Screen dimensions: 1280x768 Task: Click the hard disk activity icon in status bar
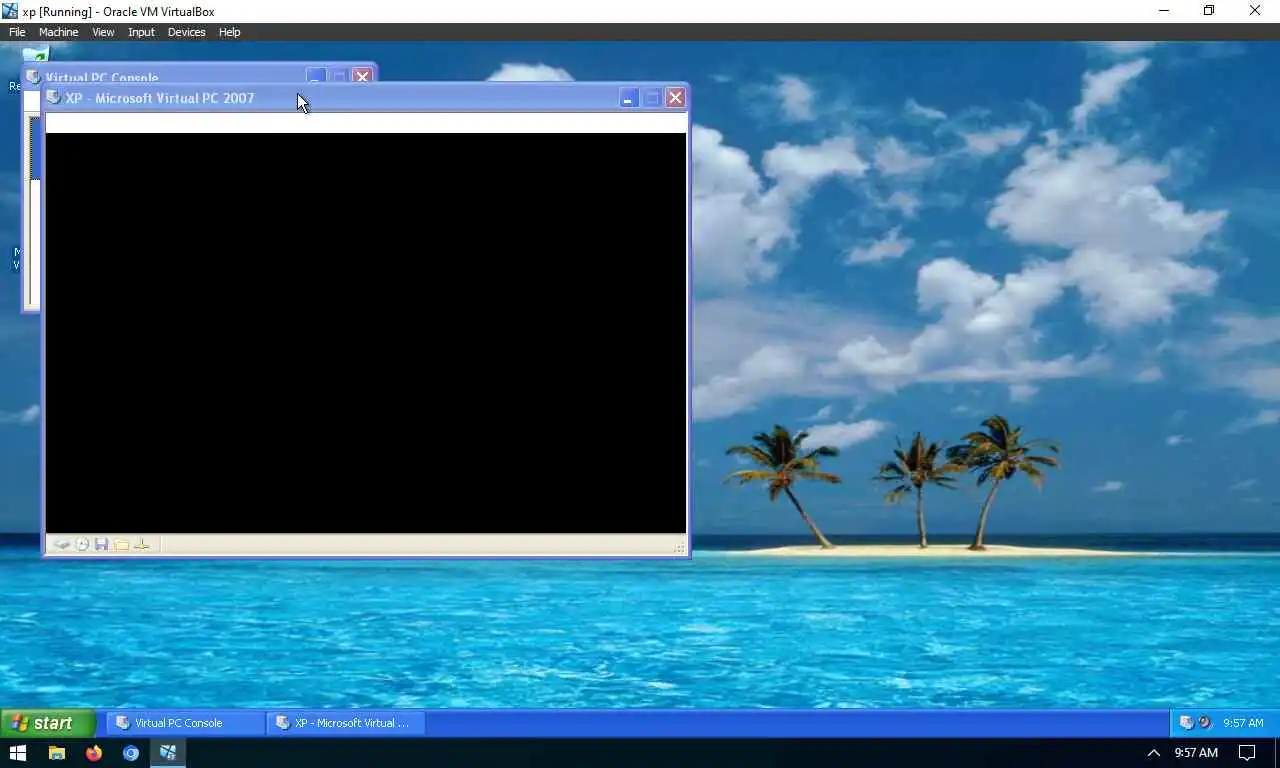[x=62, y=545]
